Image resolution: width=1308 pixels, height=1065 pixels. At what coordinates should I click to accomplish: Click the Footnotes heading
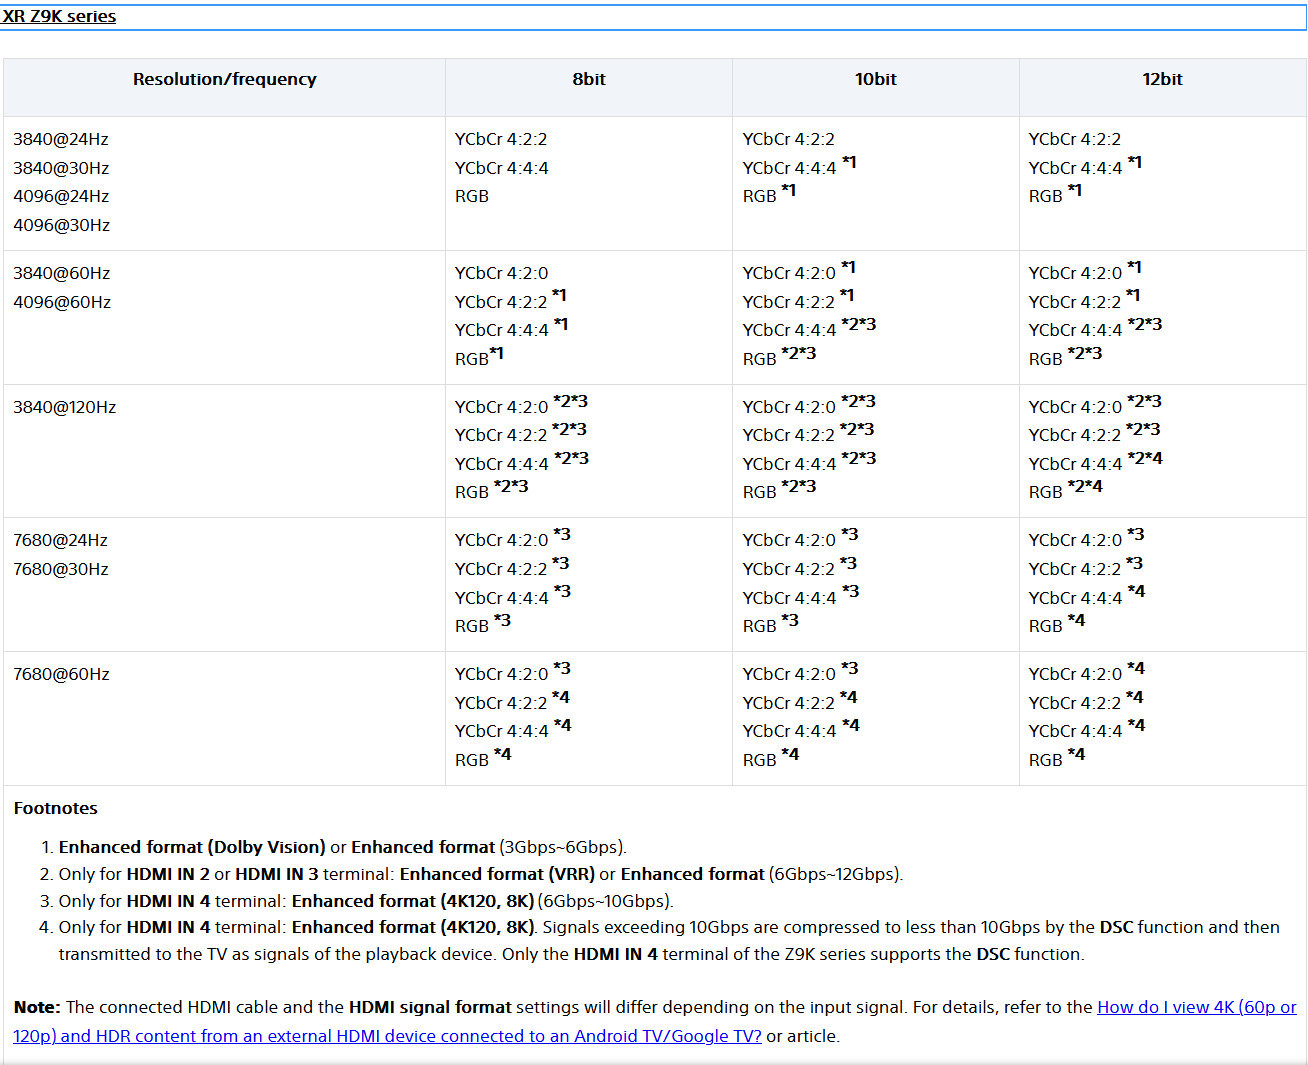[56, 808]
